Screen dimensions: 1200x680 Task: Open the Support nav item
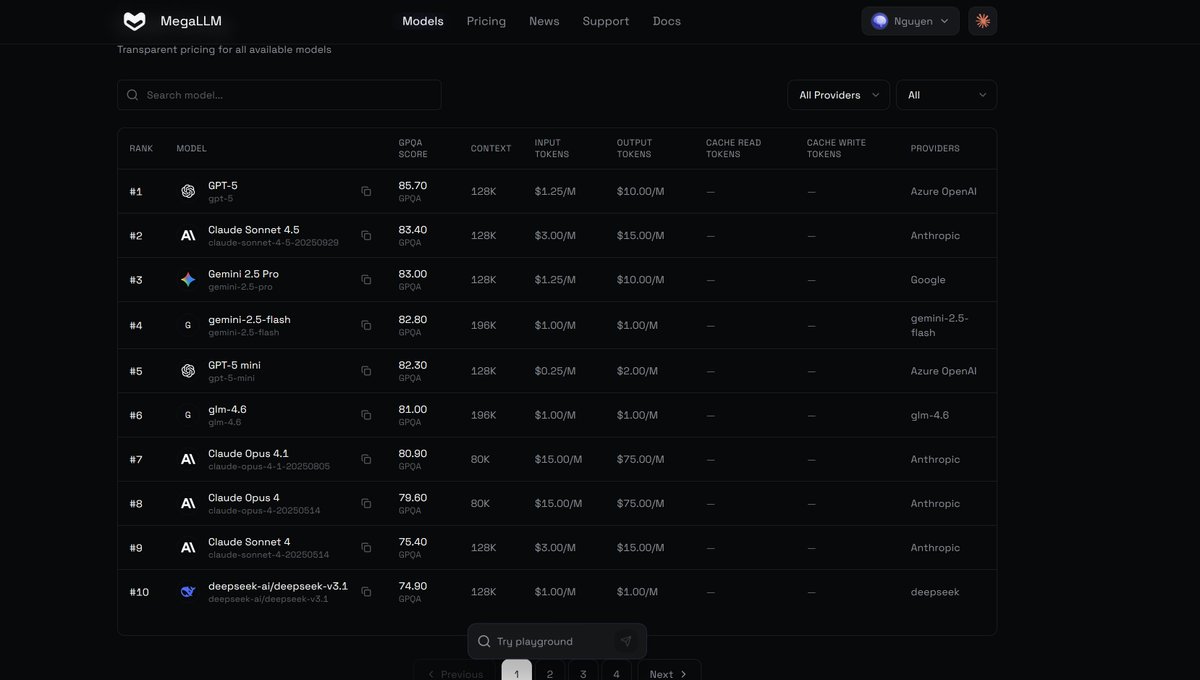pos(606,21)
